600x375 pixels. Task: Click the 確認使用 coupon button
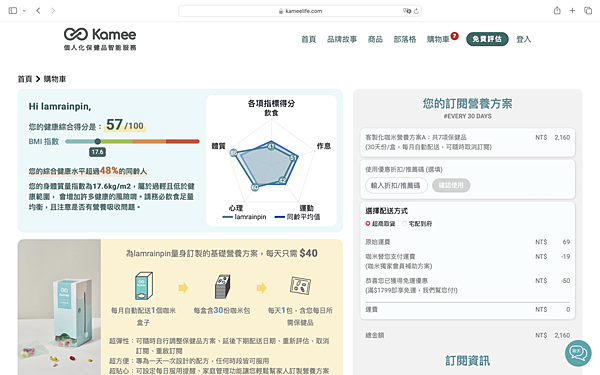coord(451,186)
